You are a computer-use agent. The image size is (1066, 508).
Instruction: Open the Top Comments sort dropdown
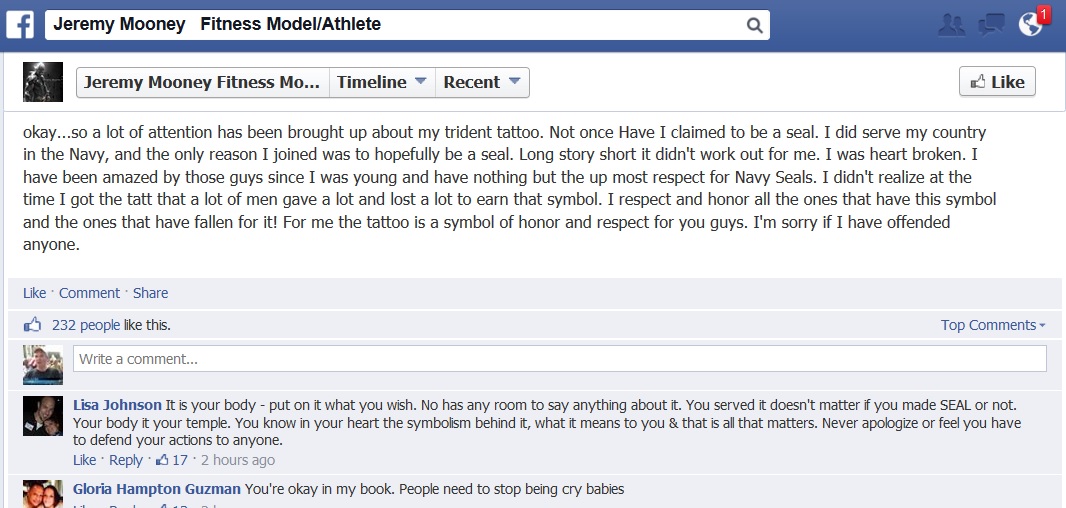pyautogui.click(x=992, y=325)
